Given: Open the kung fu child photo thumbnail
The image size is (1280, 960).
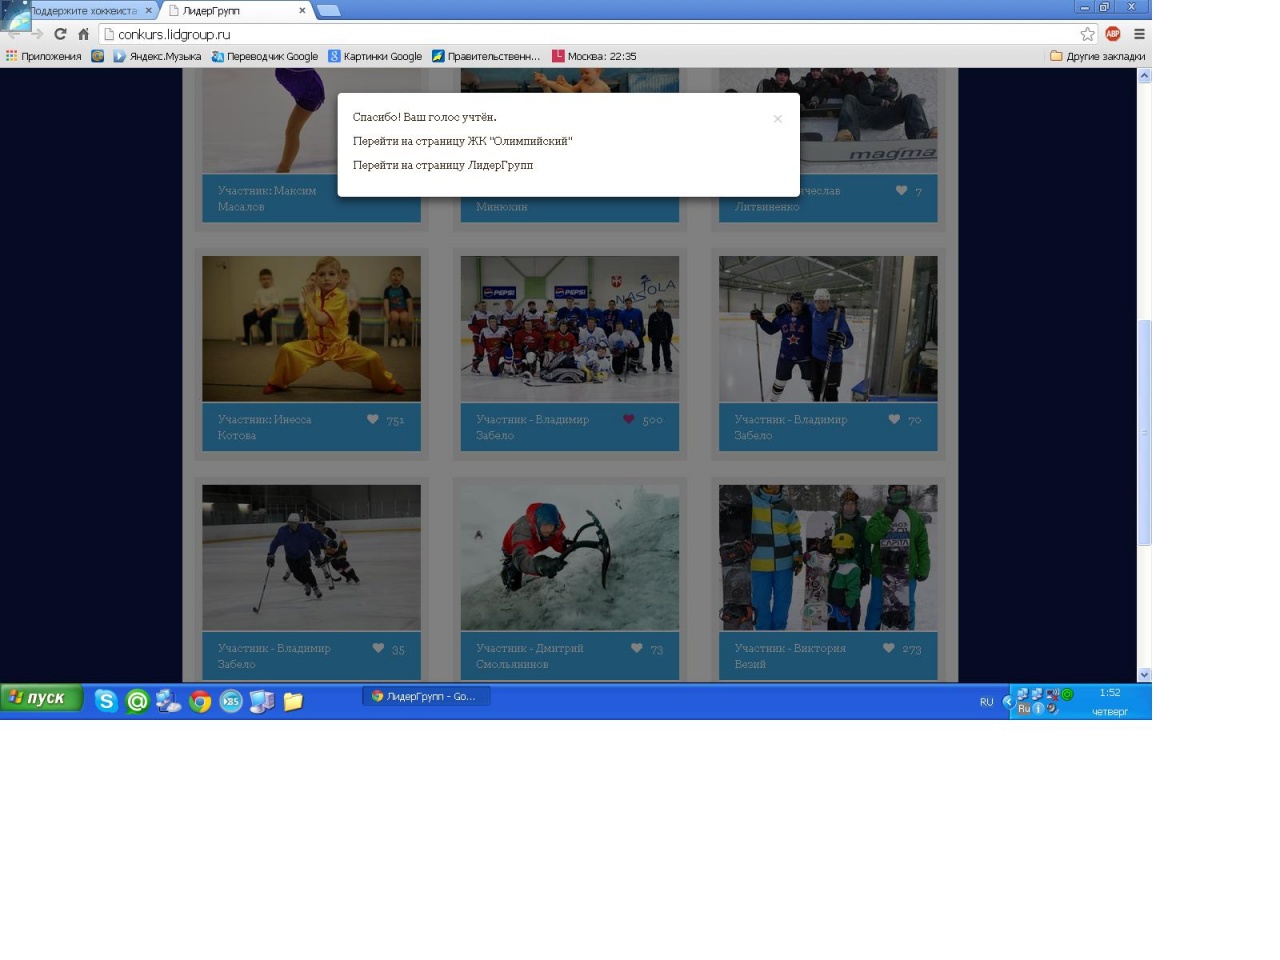Looking at the screenshot, I should 311,328.
